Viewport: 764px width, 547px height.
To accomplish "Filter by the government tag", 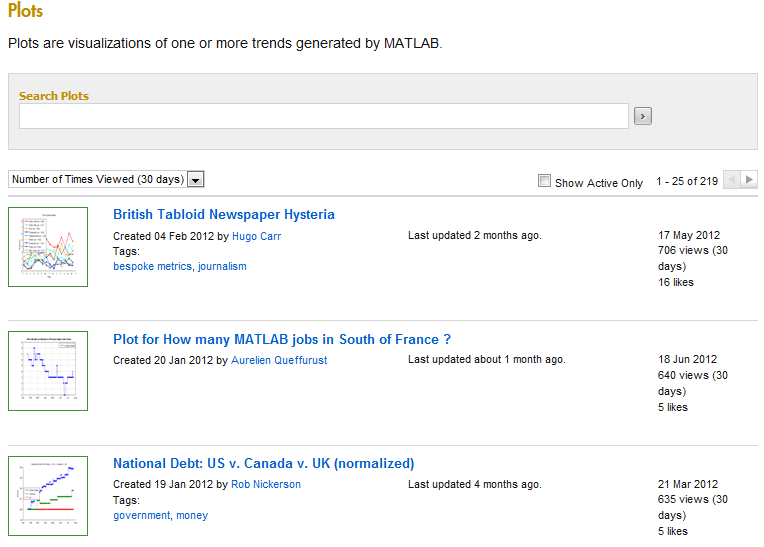I will point(141,515).
